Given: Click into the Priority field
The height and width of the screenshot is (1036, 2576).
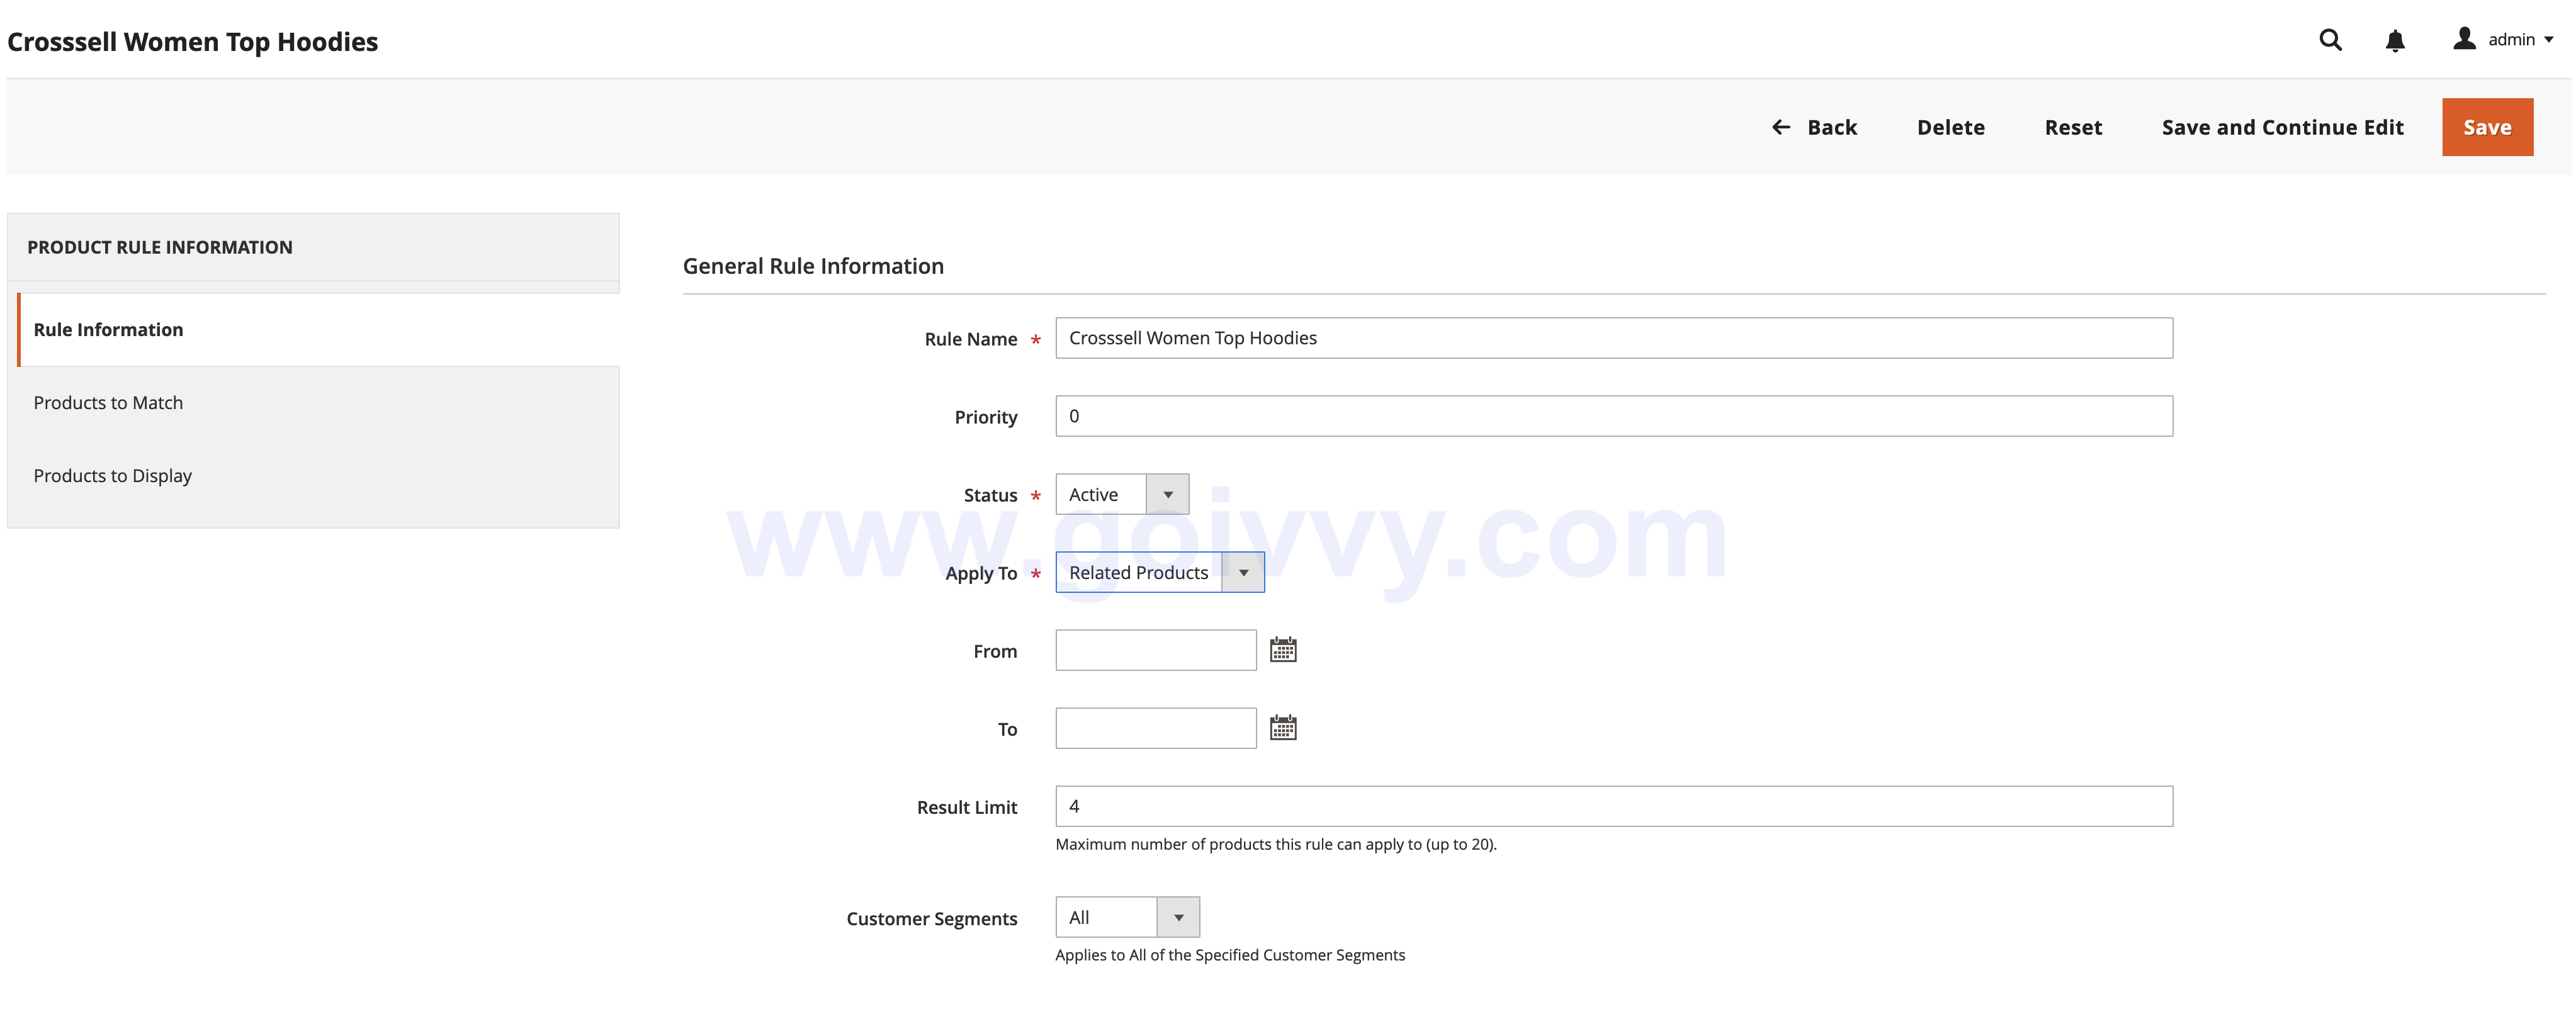Looking at the screenshot, I should pos(1613,416).
